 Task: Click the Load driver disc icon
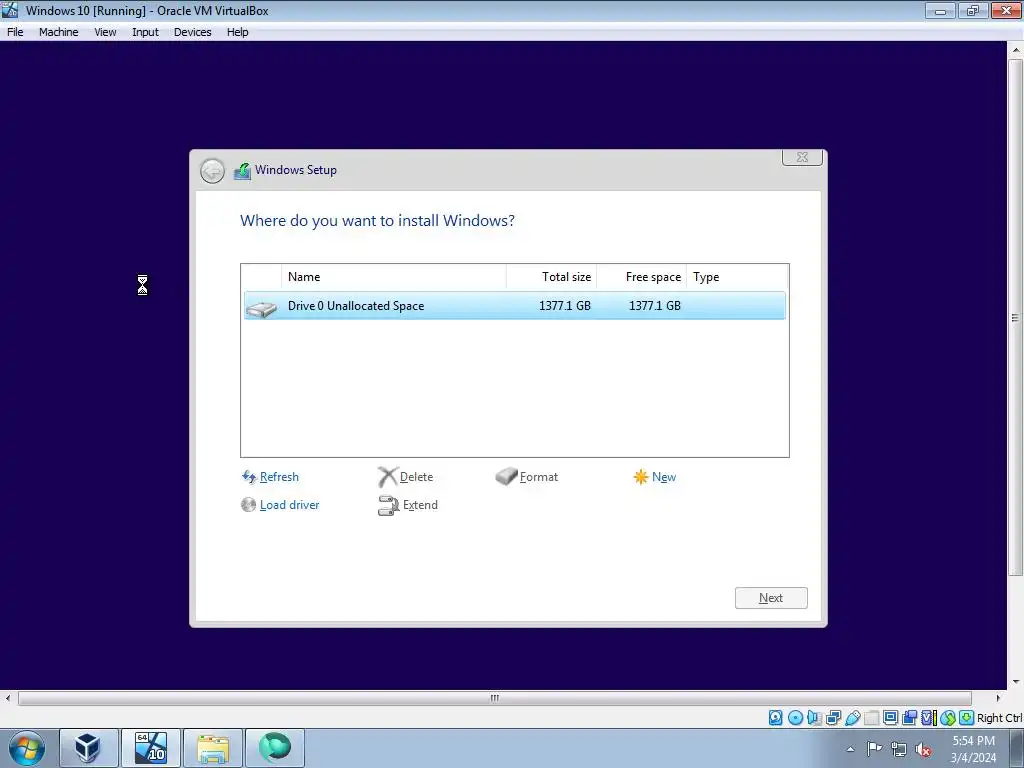248,505
